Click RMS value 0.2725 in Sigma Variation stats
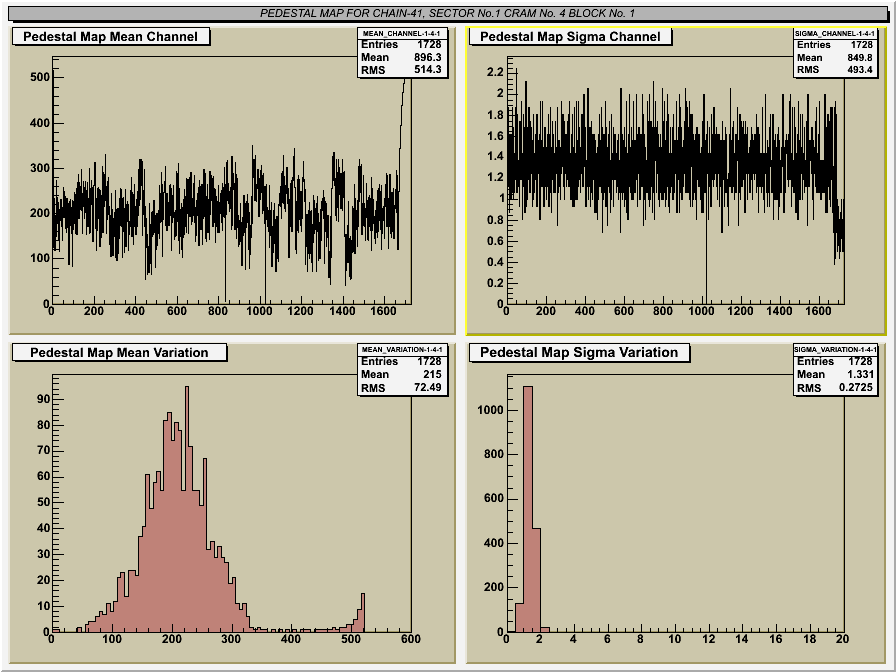896x672 pixels. coord(856,387)
